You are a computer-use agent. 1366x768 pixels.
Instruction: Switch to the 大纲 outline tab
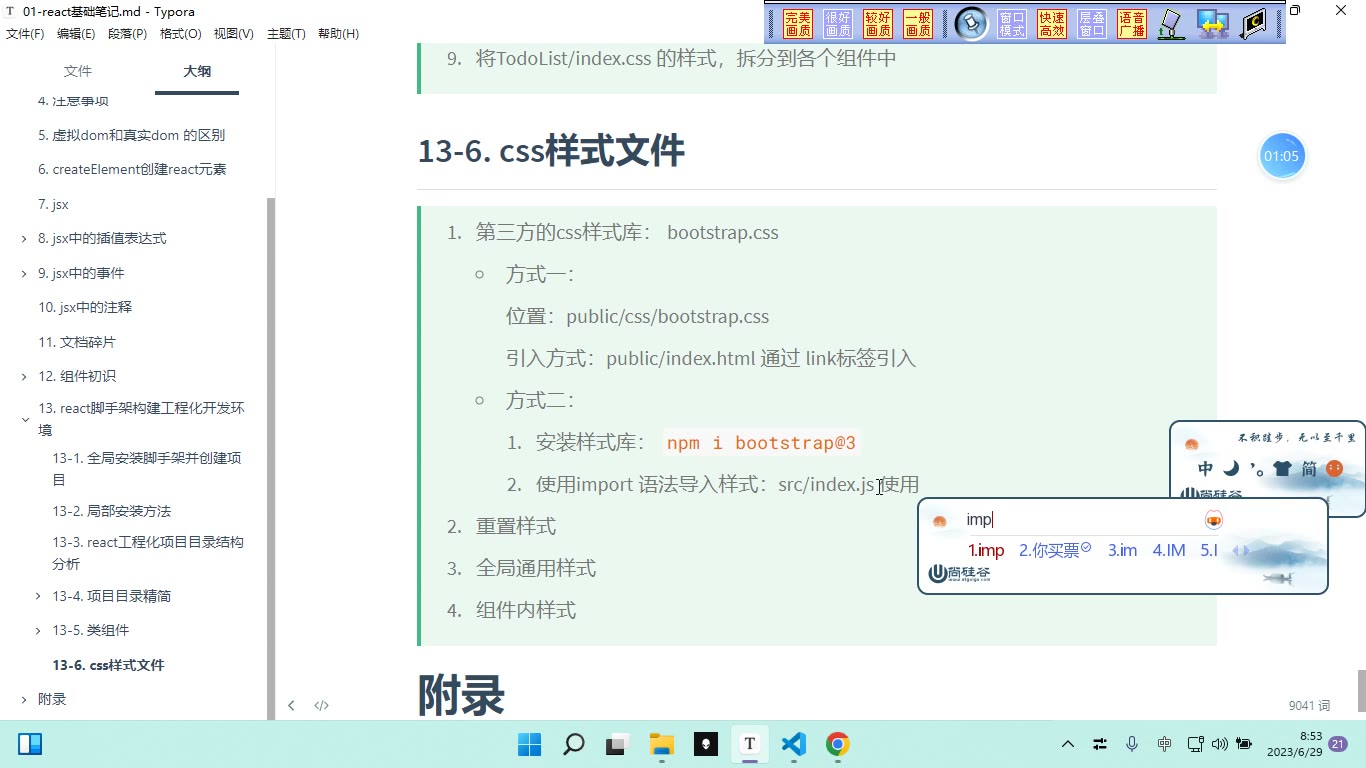point(197,71)
